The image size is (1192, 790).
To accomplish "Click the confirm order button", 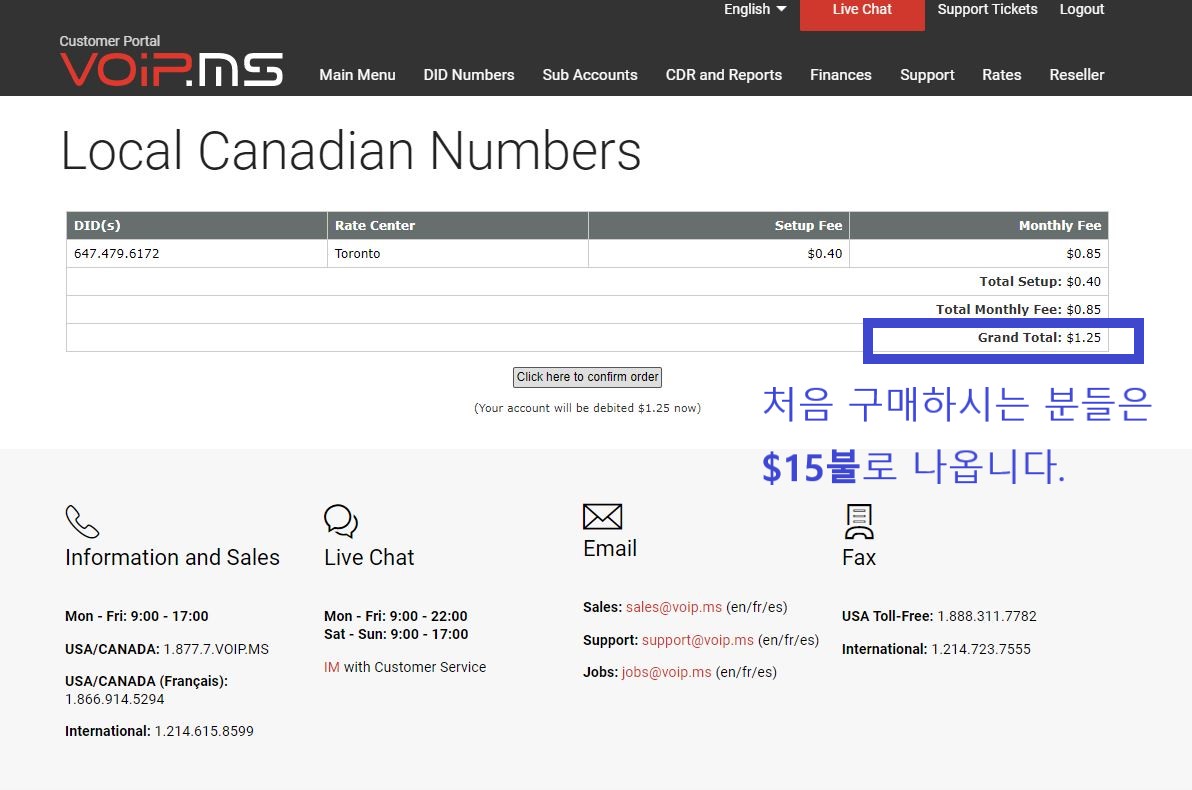I will point(587,377).
